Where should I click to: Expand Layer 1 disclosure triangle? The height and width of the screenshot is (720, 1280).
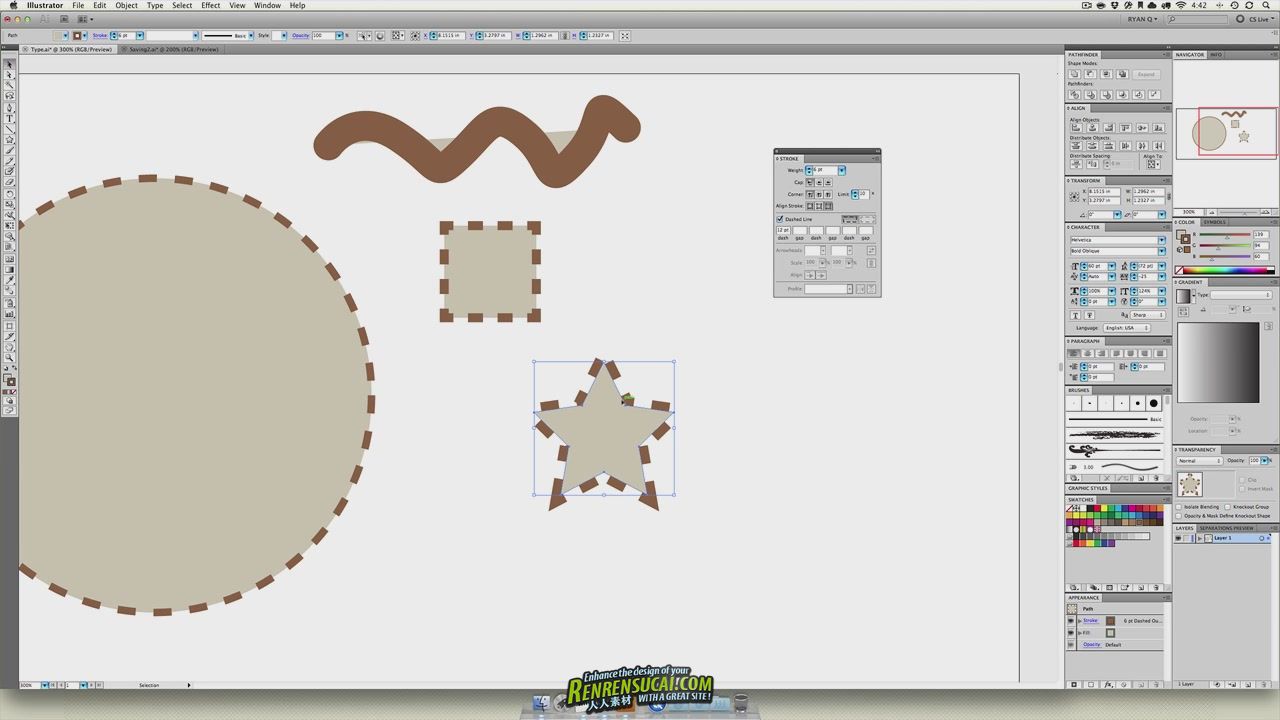(1200, 538)
